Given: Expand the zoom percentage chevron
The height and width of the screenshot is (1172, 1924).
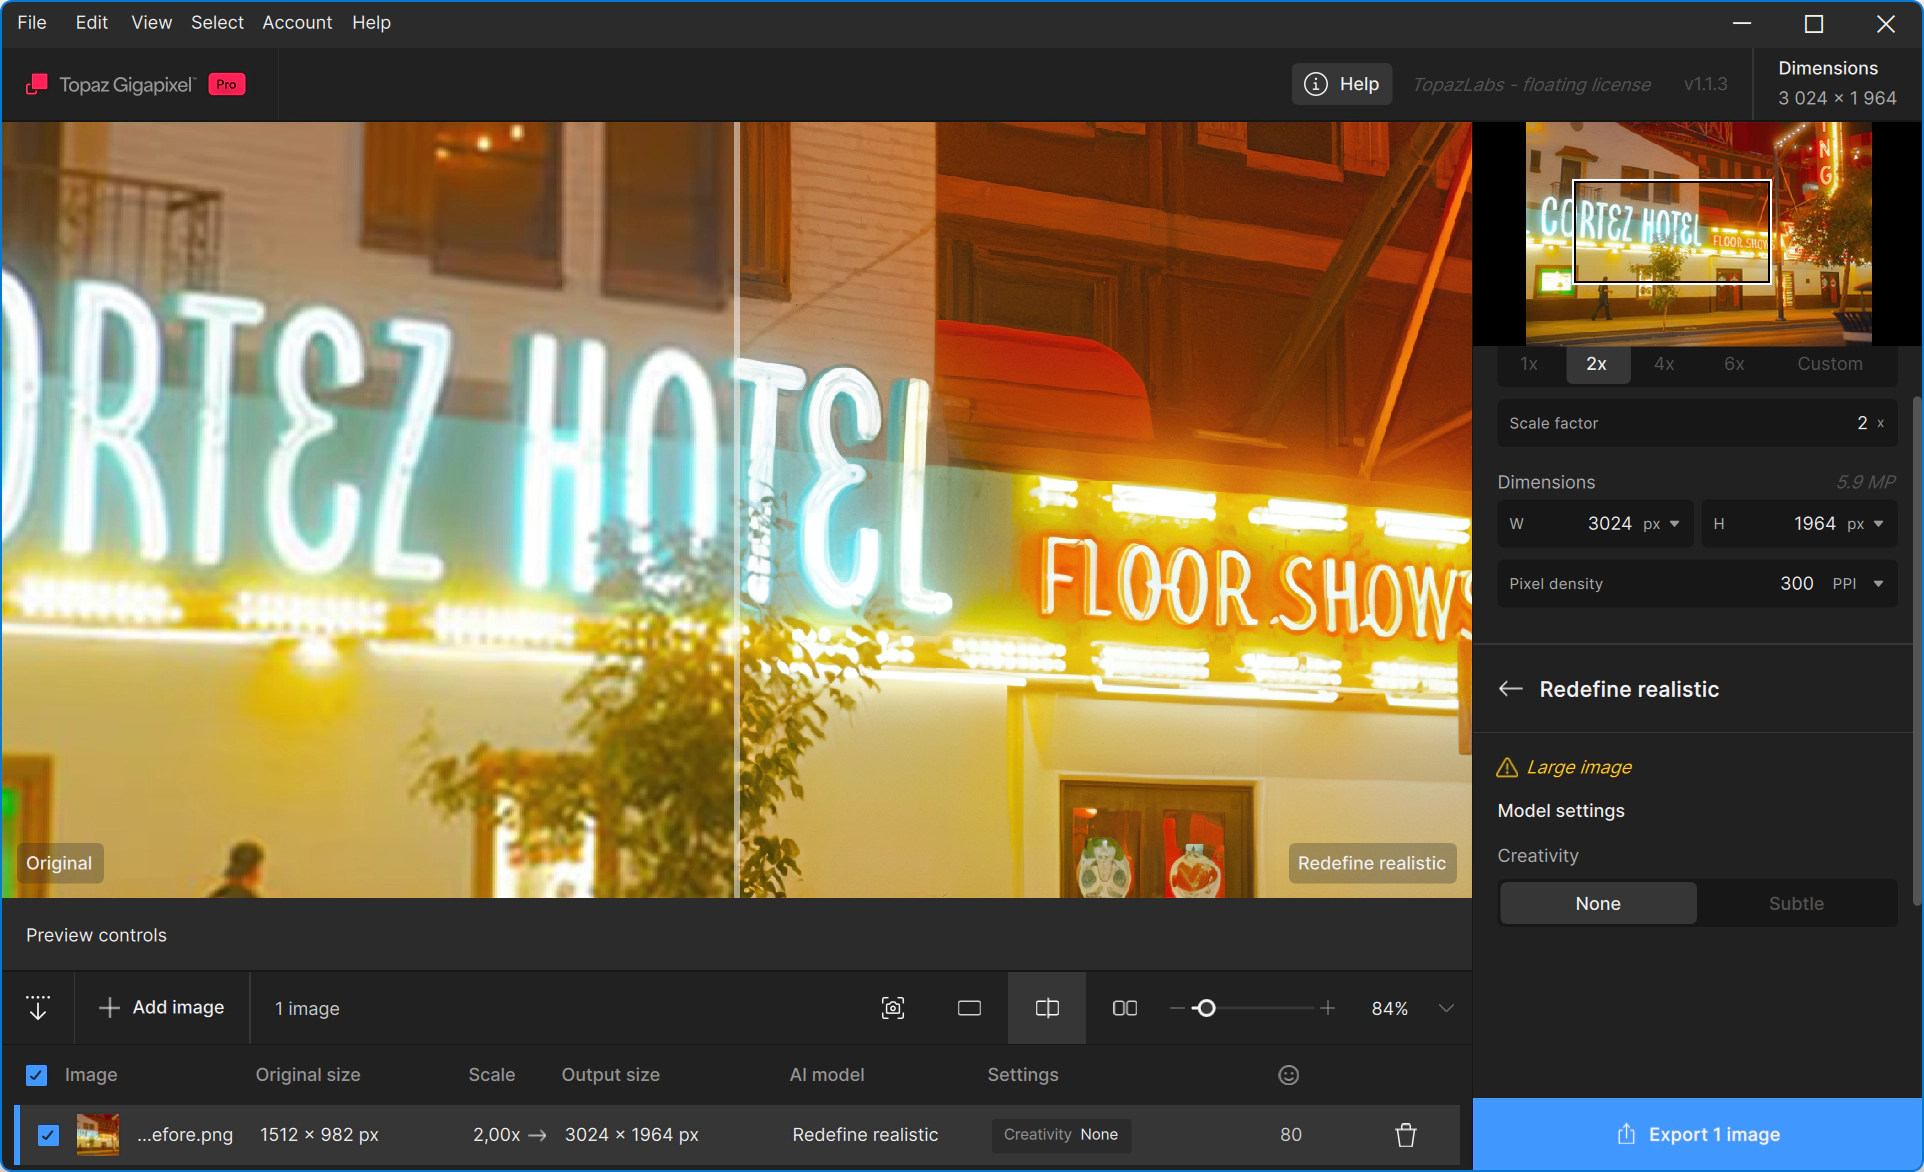Looking at the screenshot, I should pyautogui.click(x=1446, y=1008).
